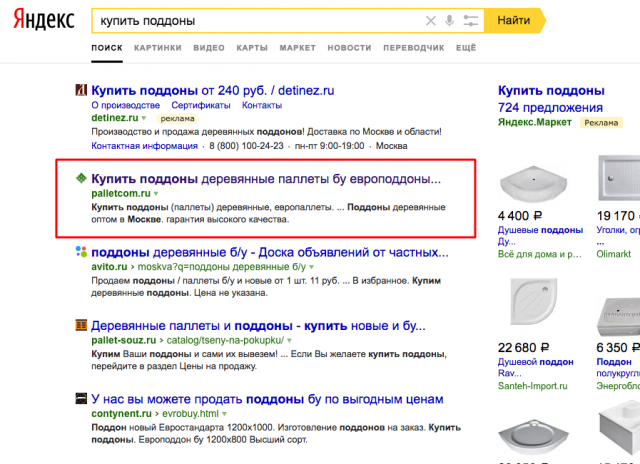This screenshot has width=640, height=464.
Task: Click the contynent.ru green URL
Action: [122, 414]
